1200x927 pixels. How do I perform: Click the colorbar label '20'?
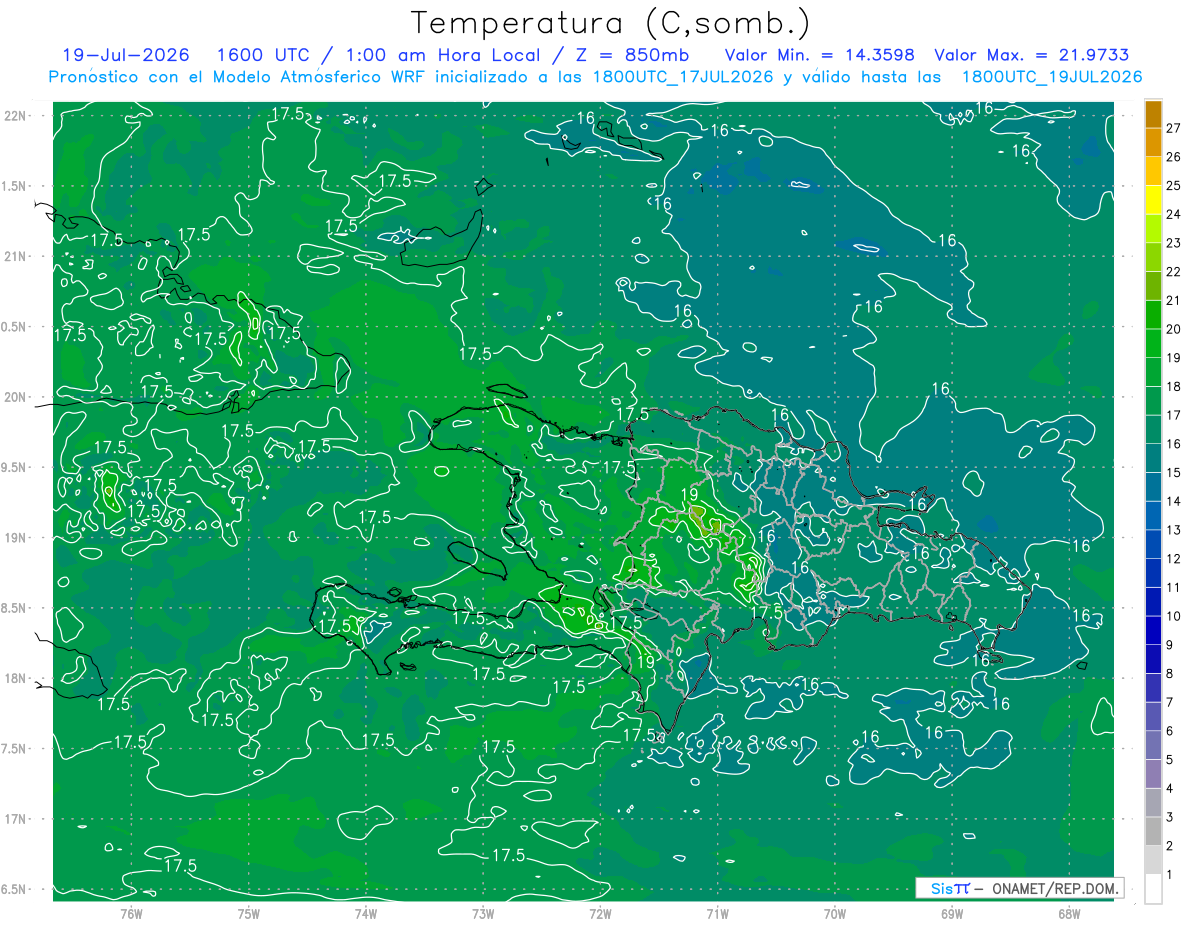(1174, 329)
